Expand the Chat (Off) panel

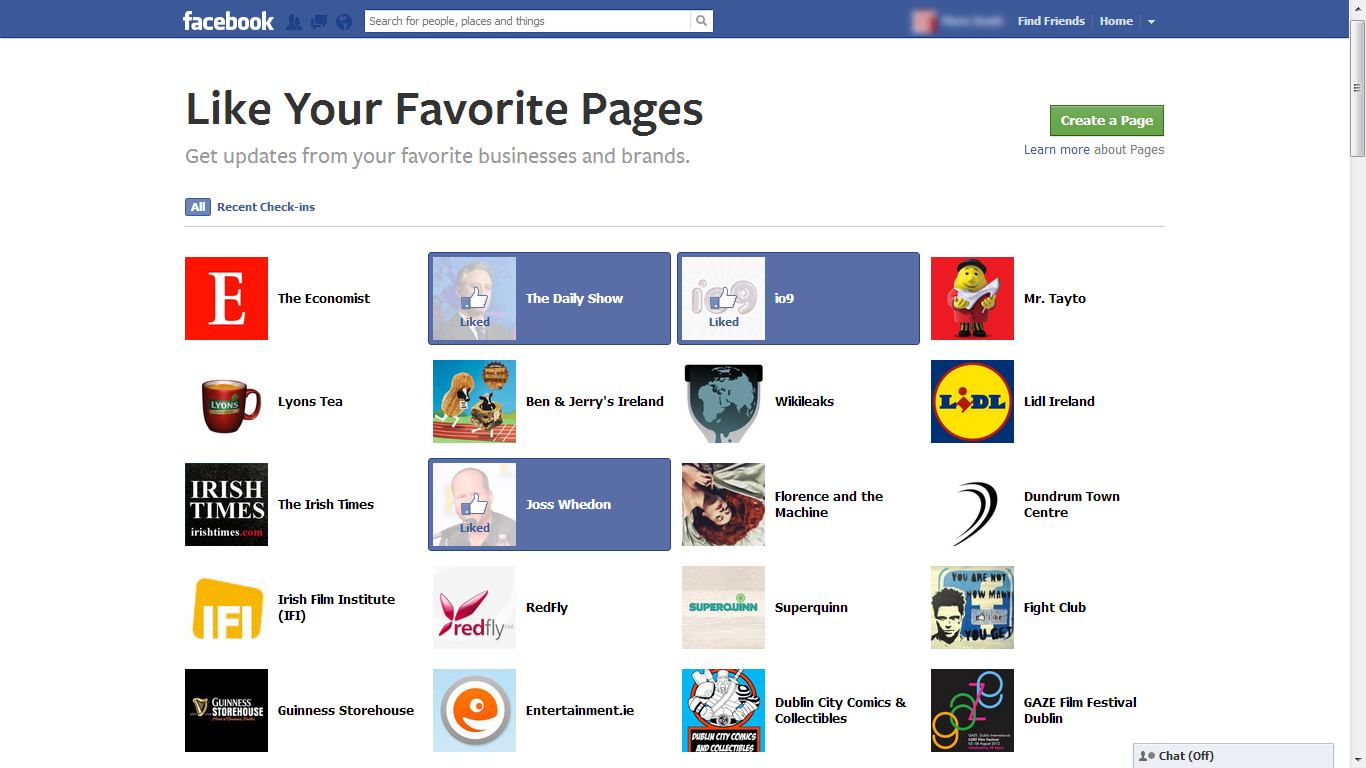tap(1232, 756)
